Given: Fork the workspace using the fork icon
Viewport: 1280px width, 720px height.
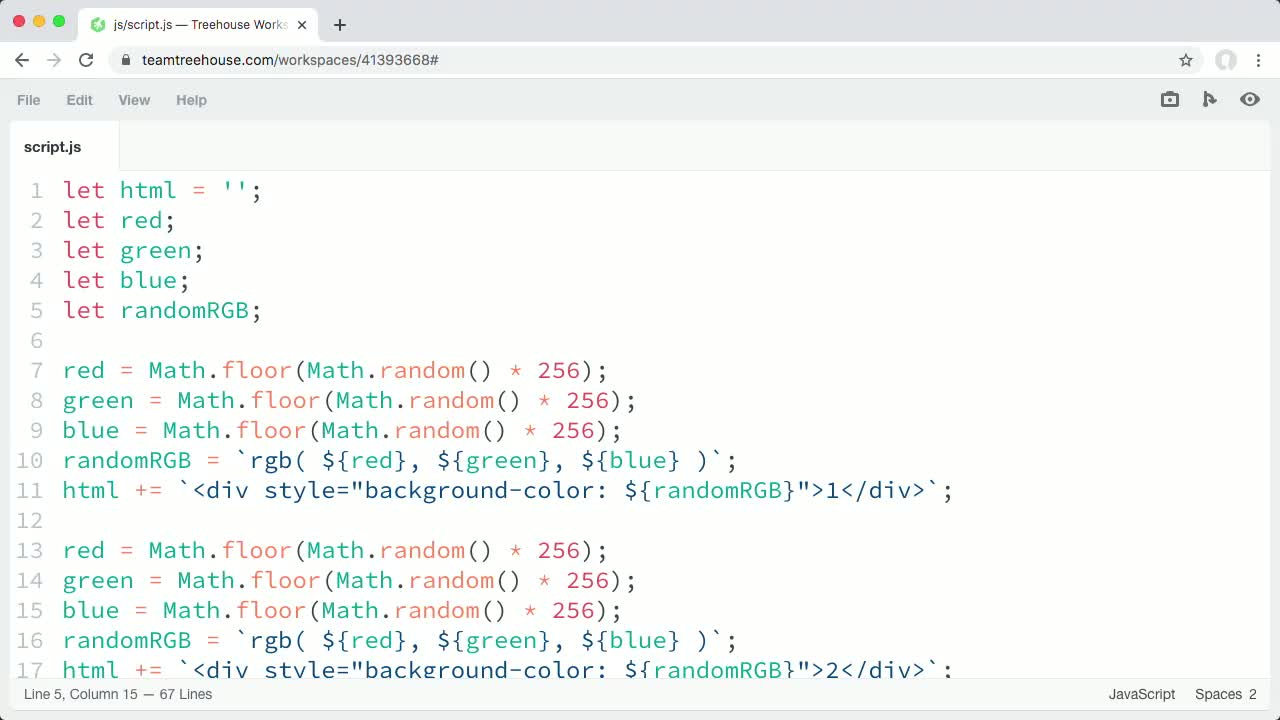Looking at the screenshot, I should click(1209, 100).
